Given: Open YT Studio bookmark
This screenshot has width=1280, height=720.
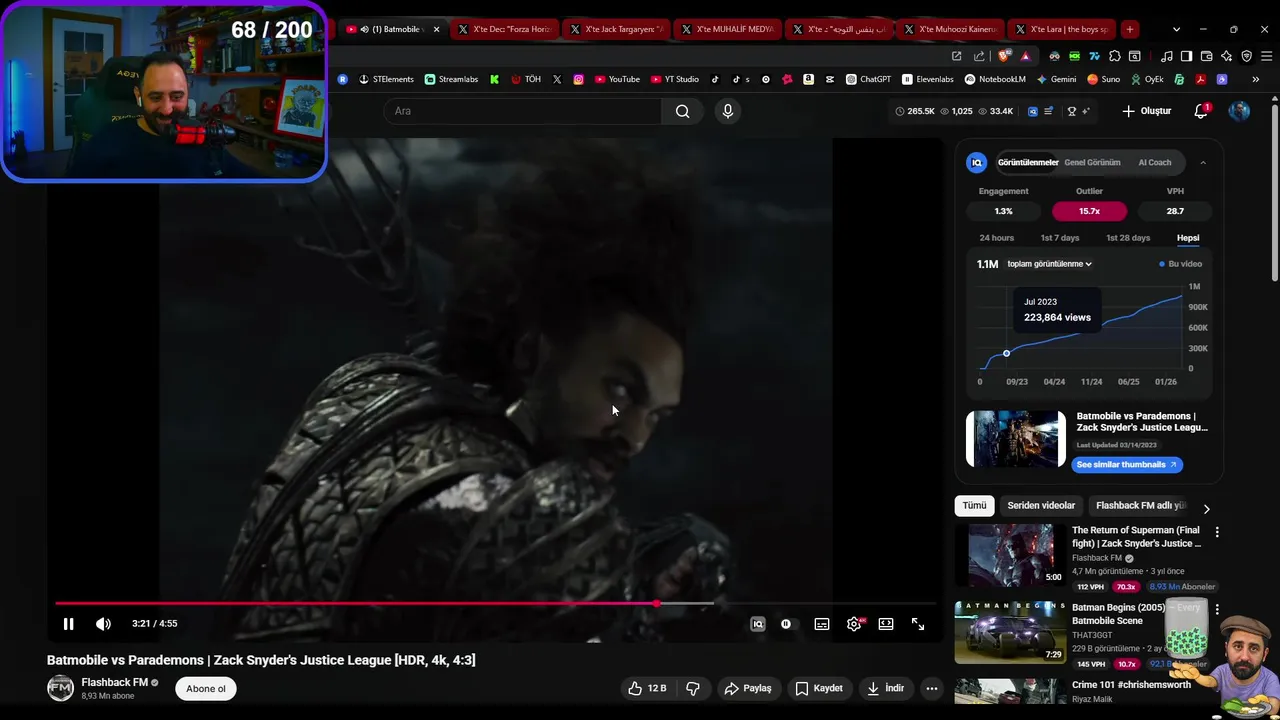Looking at the screenshot, I should click(x=675, y=79).
